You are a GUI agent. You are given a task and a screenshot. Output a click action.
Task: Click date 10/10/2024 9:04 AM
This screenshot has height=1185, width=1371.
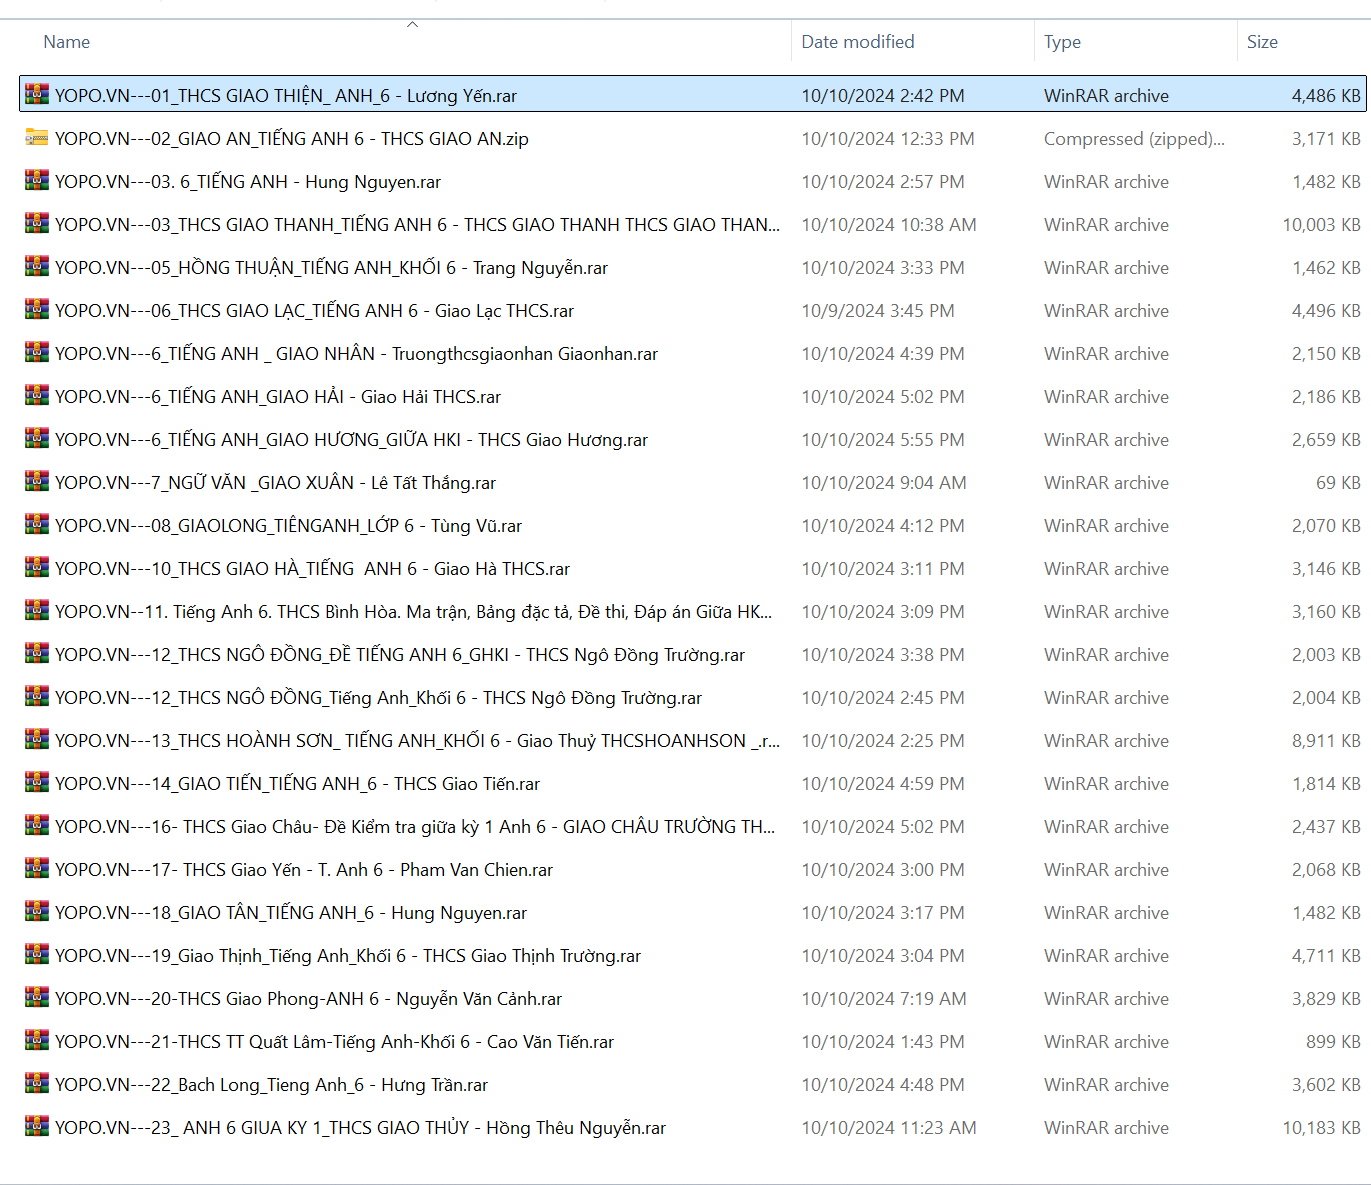[884, 483]
